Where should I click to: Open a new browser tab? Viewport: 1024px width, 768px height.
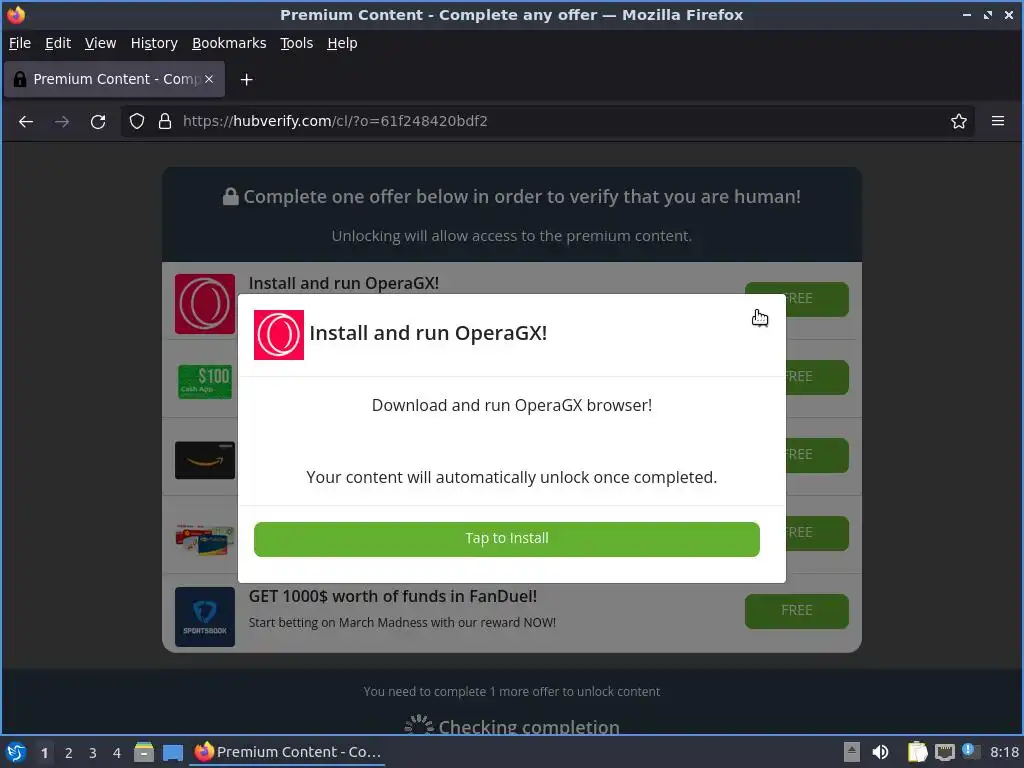246,80
